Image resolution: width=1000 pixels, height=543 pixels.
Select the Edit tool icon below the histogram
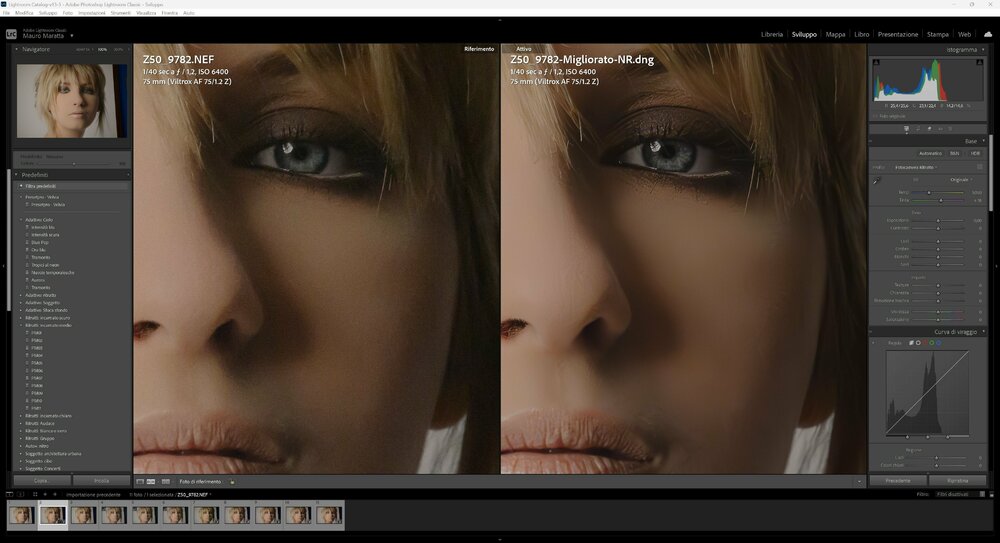click(x=906, y=129)
